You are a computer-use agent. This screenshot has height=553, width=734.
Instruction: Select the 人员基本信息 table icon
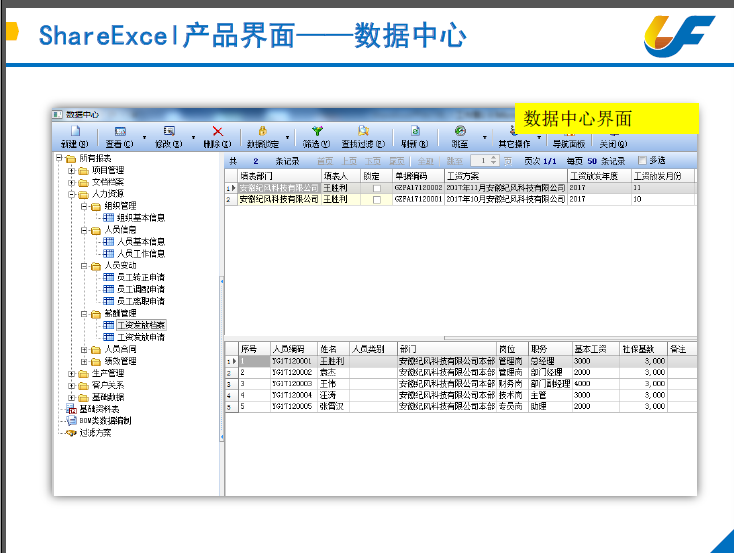(x=108, y=242)
